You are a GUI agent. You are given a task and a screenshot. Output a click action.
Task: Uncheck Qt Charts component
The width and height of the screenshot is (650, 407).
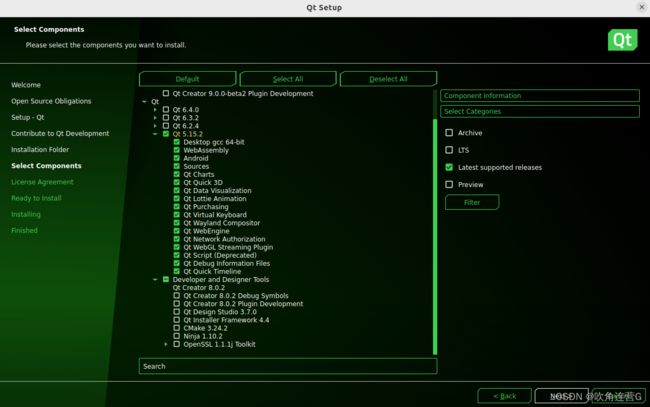pos(177,174)
